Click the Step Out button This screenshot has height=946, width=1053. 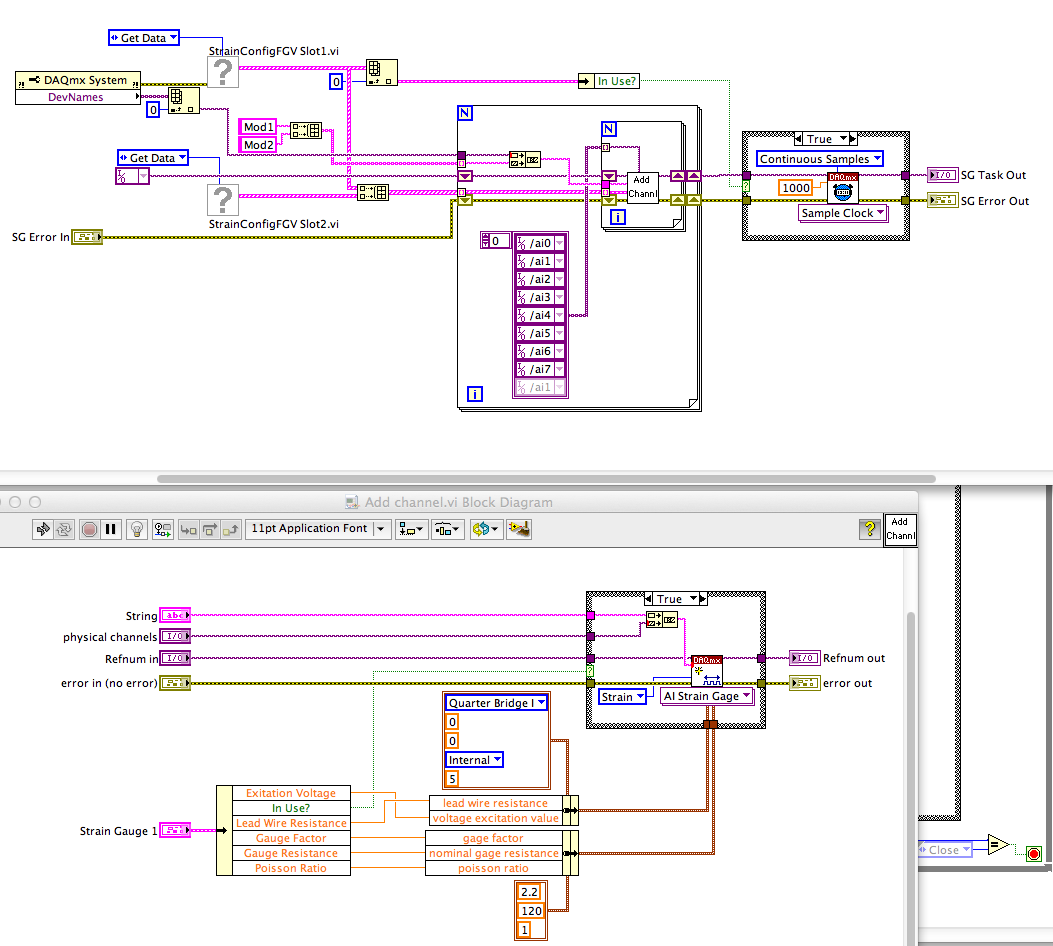click(x=230, y=529)
